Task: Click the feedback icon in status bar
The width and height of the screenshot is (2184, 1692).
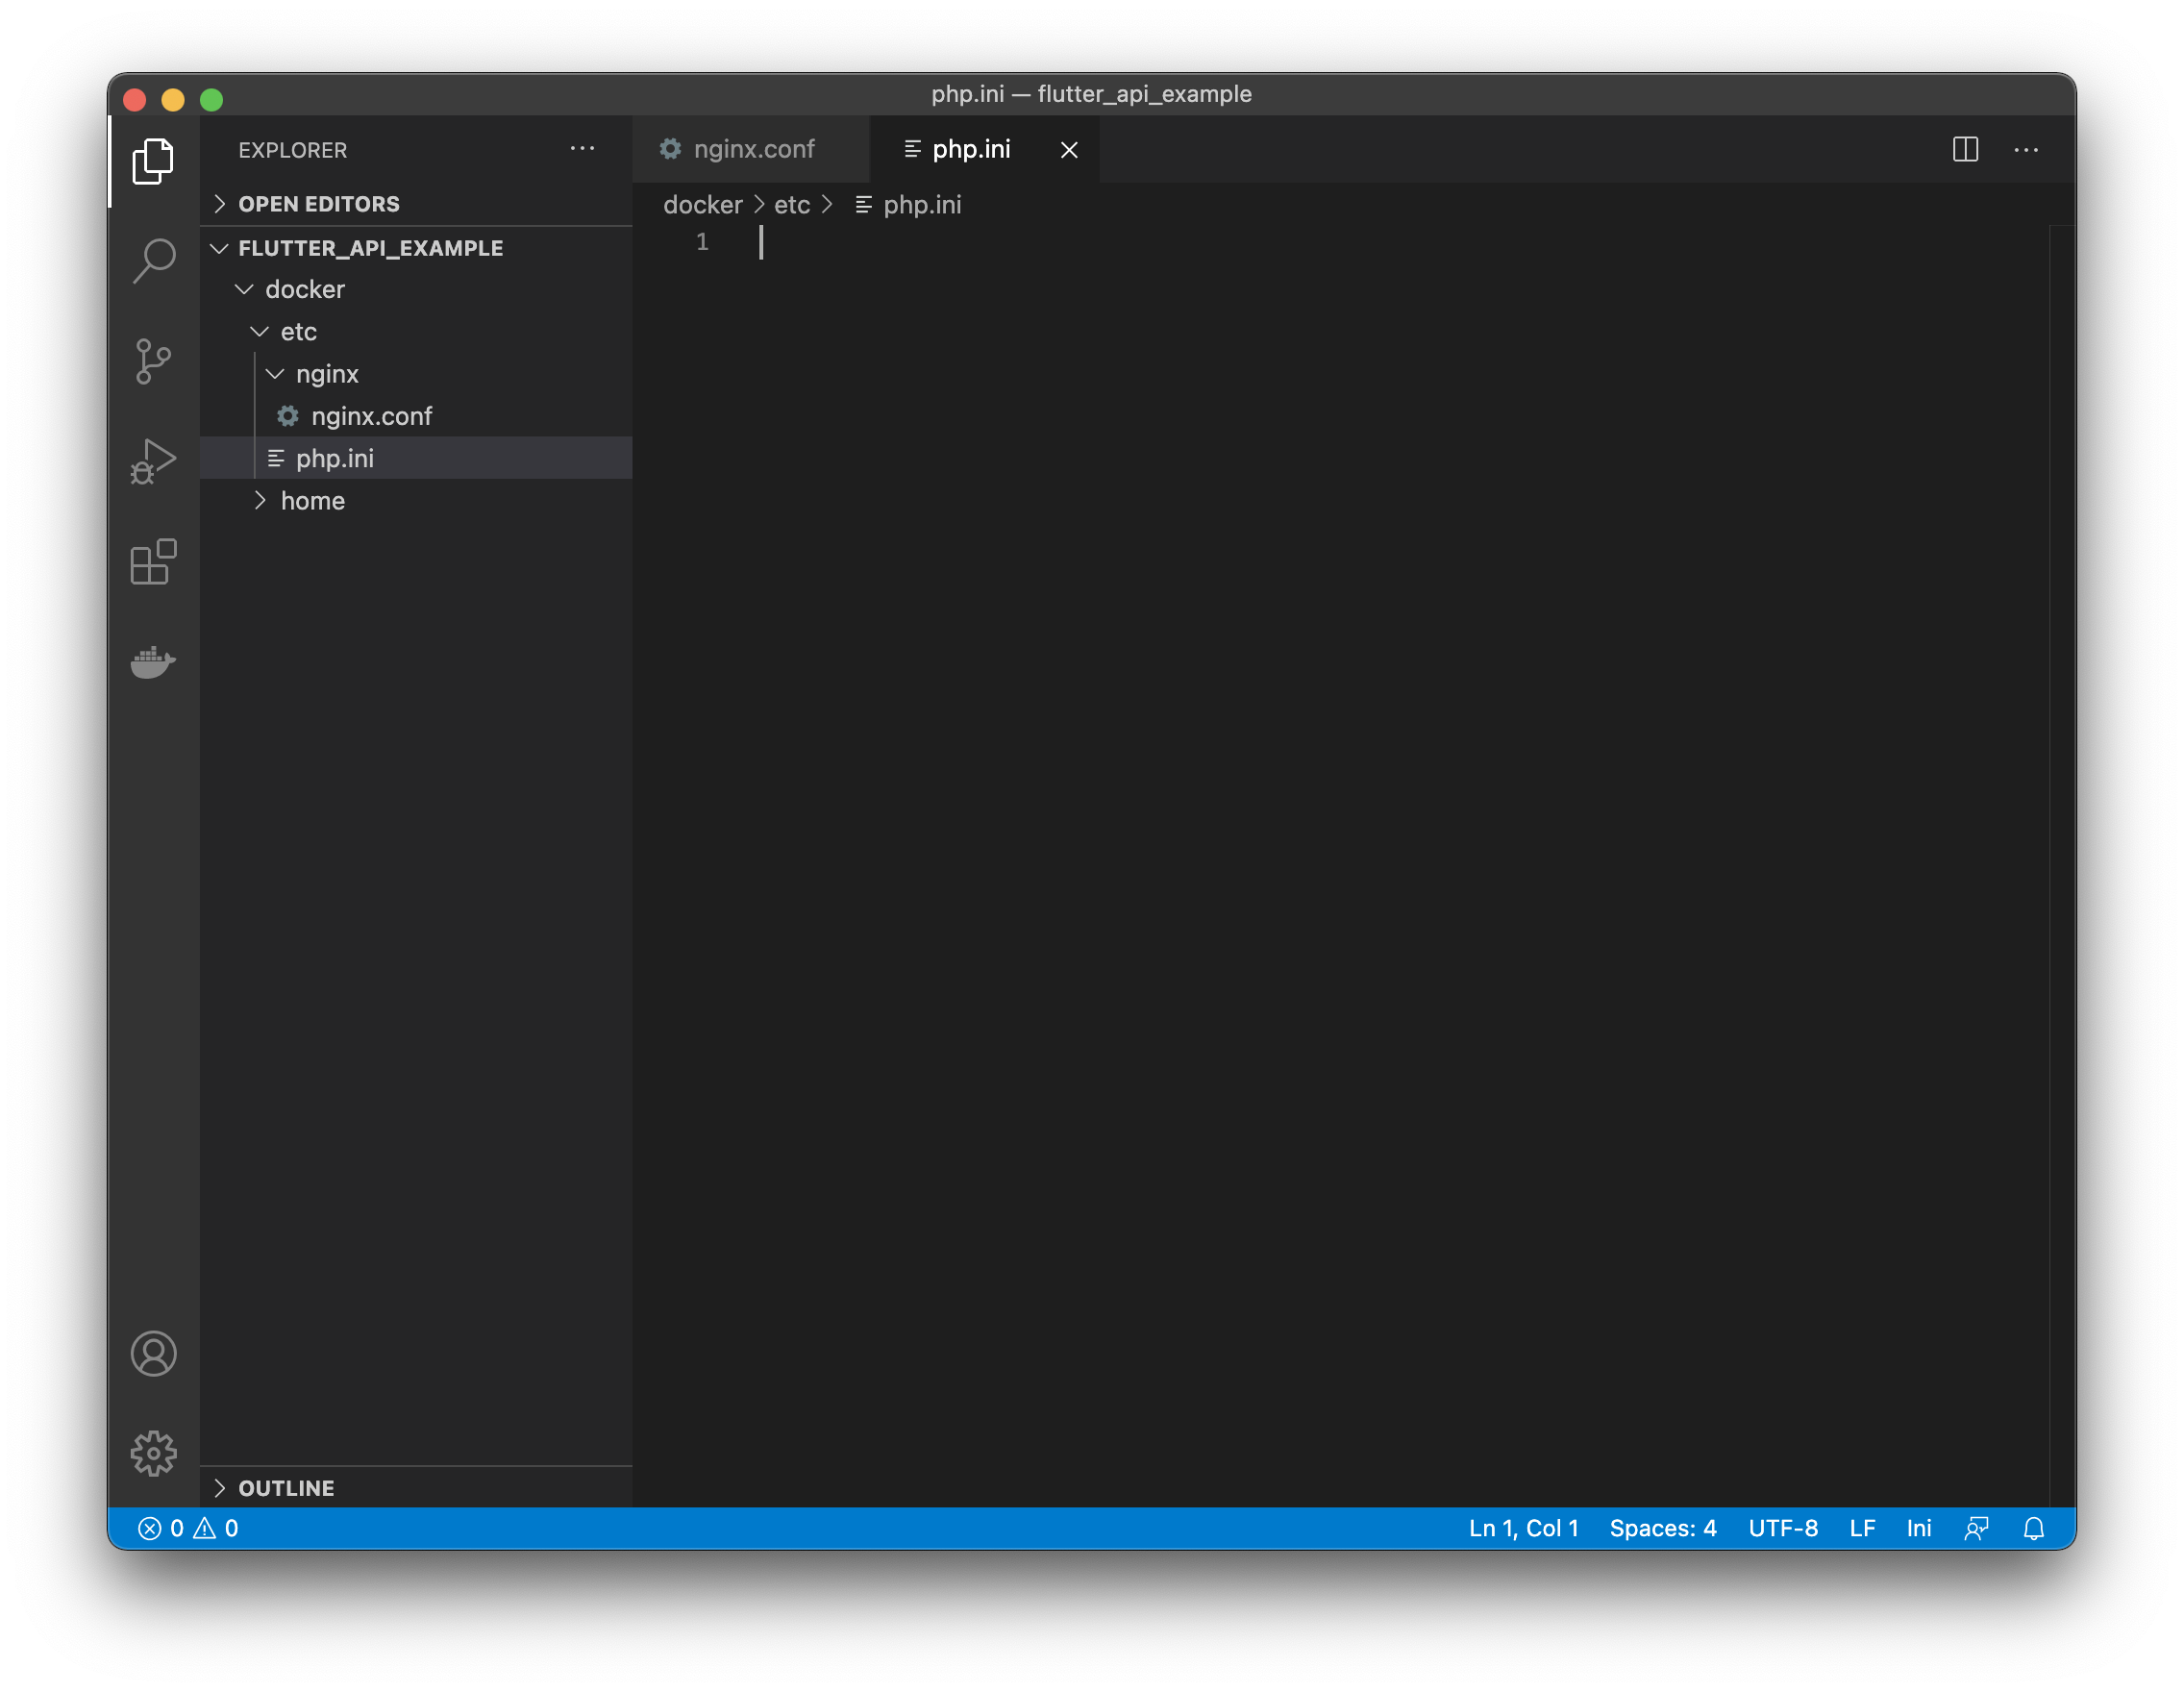Action: 1976,1528
